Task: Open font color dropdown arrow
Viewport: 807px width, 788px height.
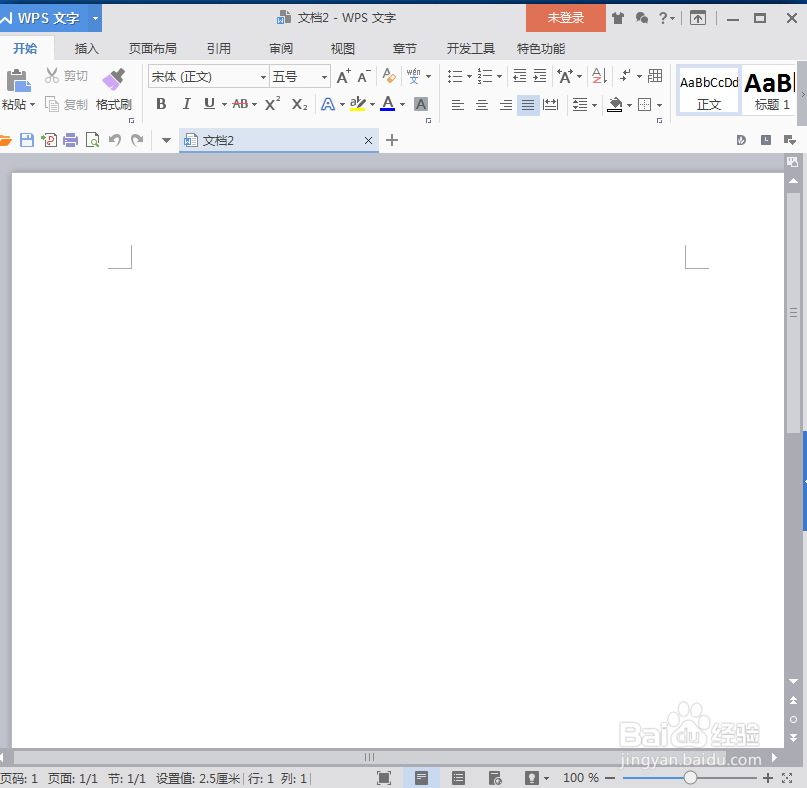Action: 402,105
